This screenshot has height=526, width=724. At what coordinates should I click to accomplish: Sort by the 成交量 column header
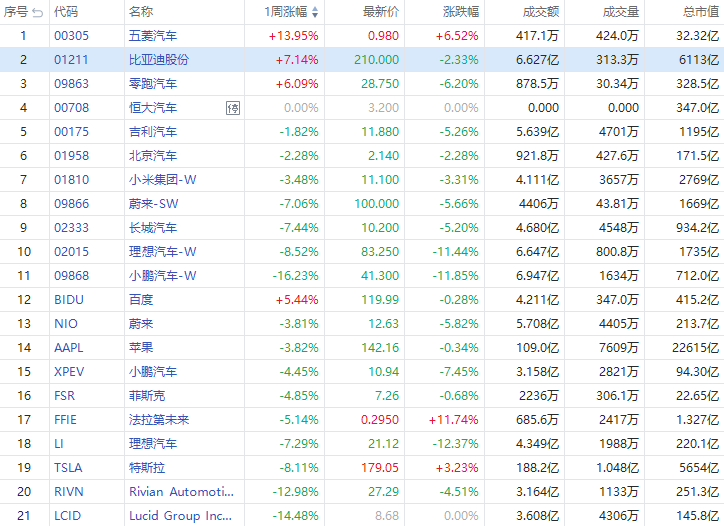coord(621,12)
